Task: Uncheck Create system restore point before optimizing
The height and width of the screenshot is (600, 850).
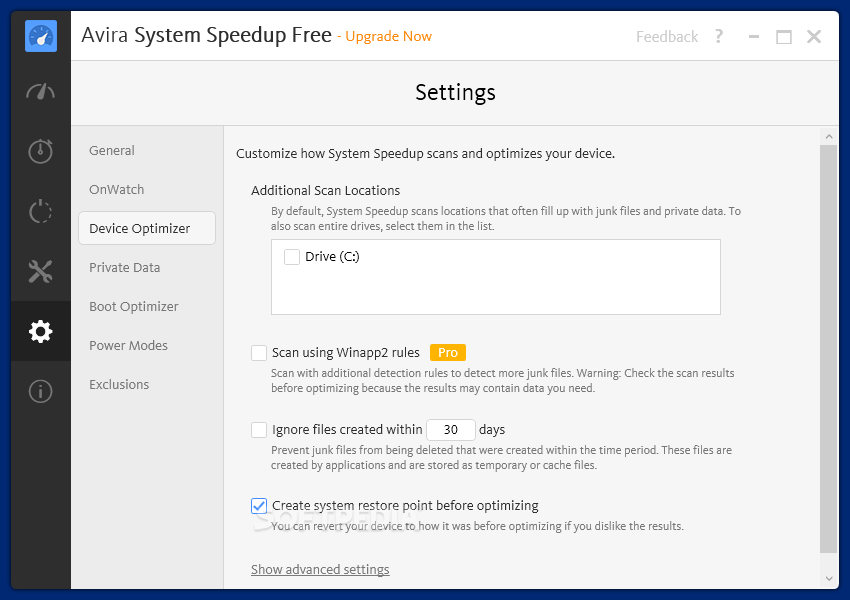Action: [259, 506]
